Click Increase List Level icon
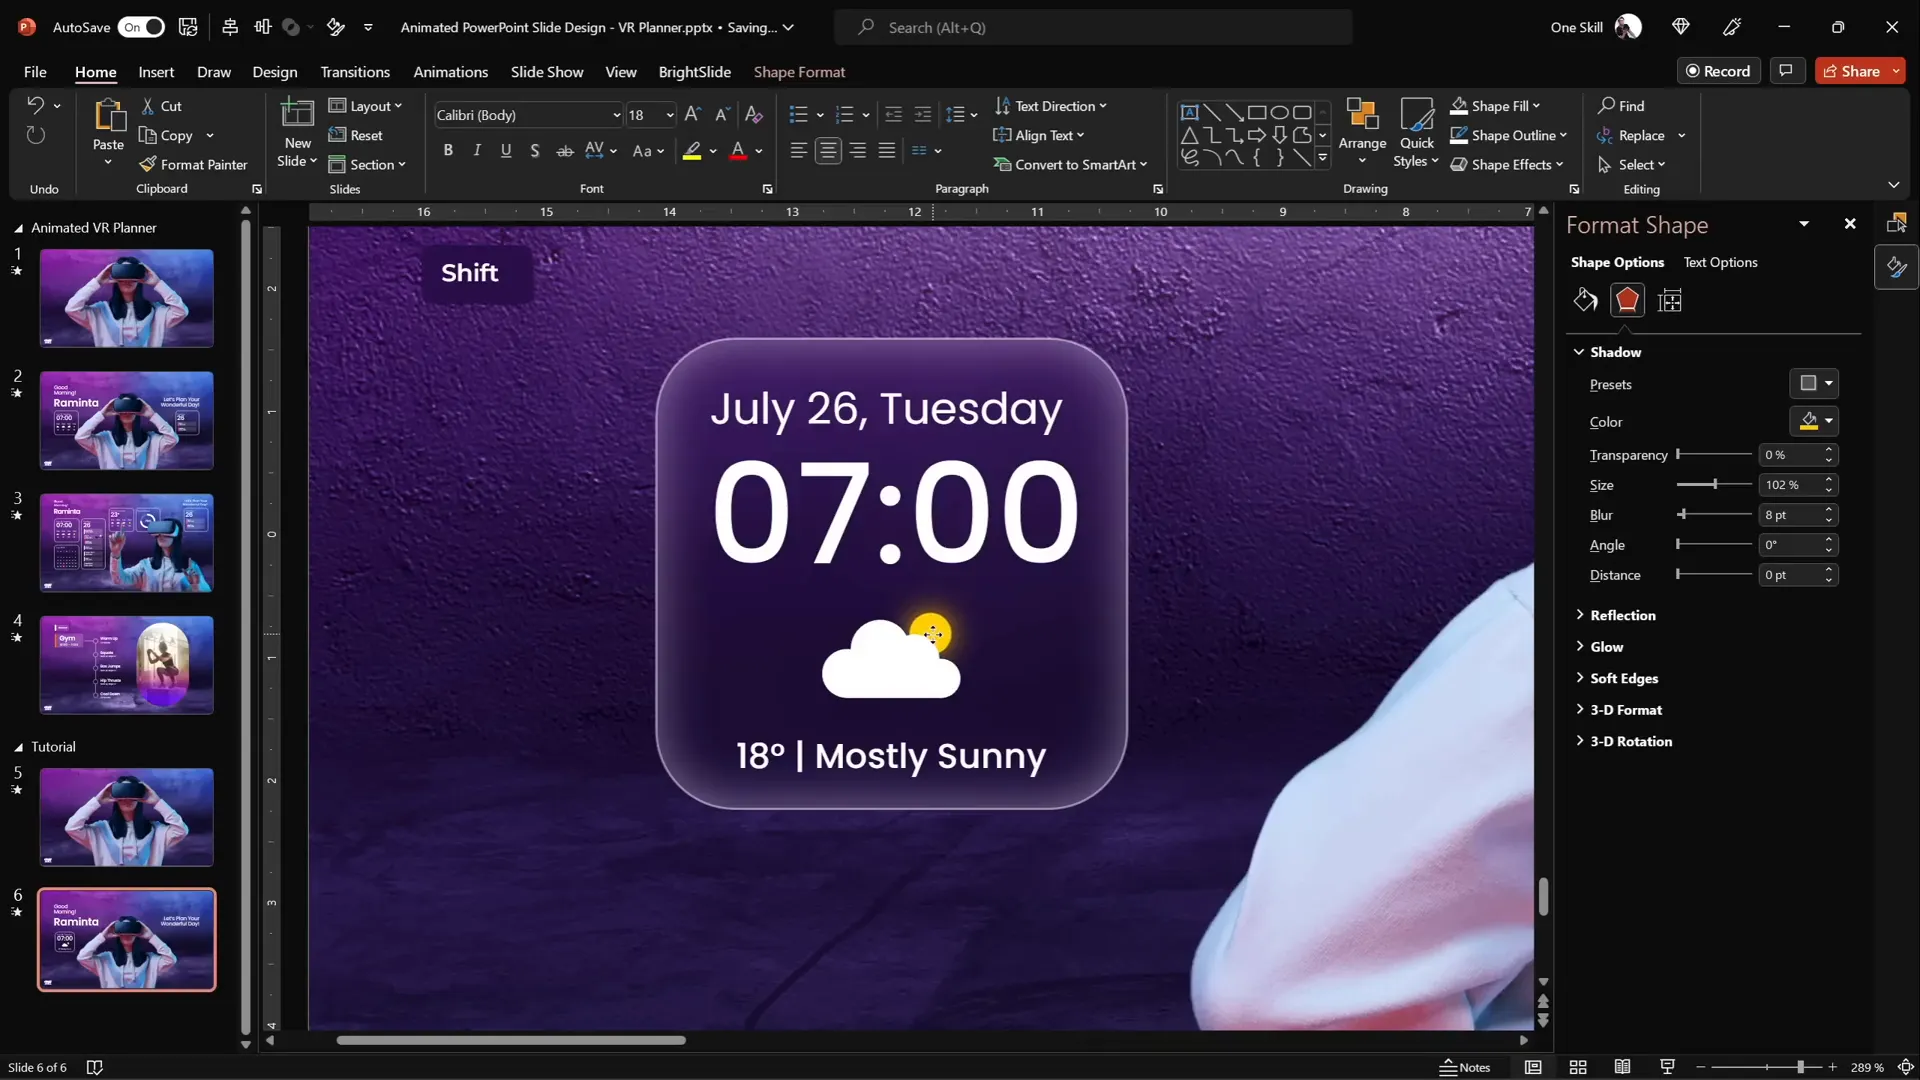This screenshot has width=1920, height=1080. point(923,115)
